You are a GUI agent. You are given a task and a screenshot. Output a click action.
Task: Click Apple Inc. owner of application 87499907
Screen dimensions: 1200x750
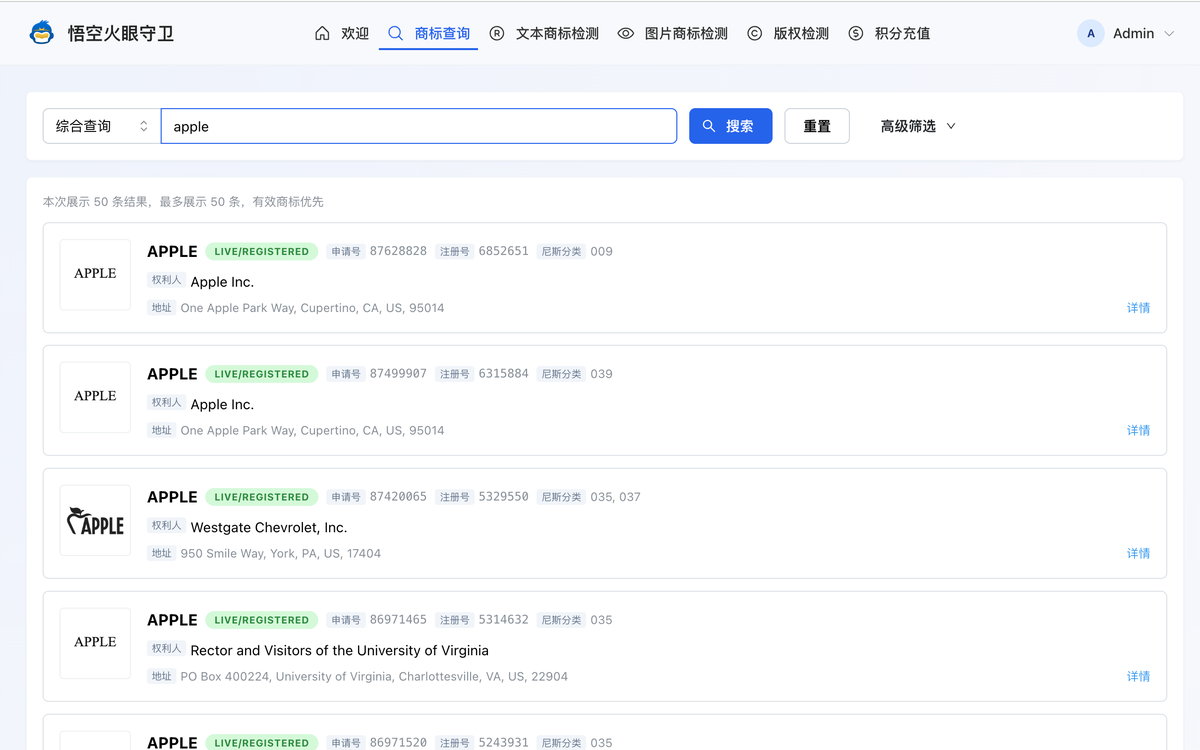pos(222,404)
